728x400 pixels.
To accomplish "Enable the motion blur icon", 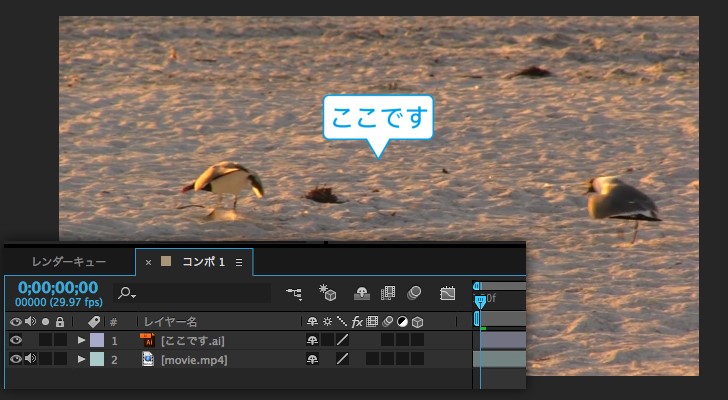I will tap(414, 293).
